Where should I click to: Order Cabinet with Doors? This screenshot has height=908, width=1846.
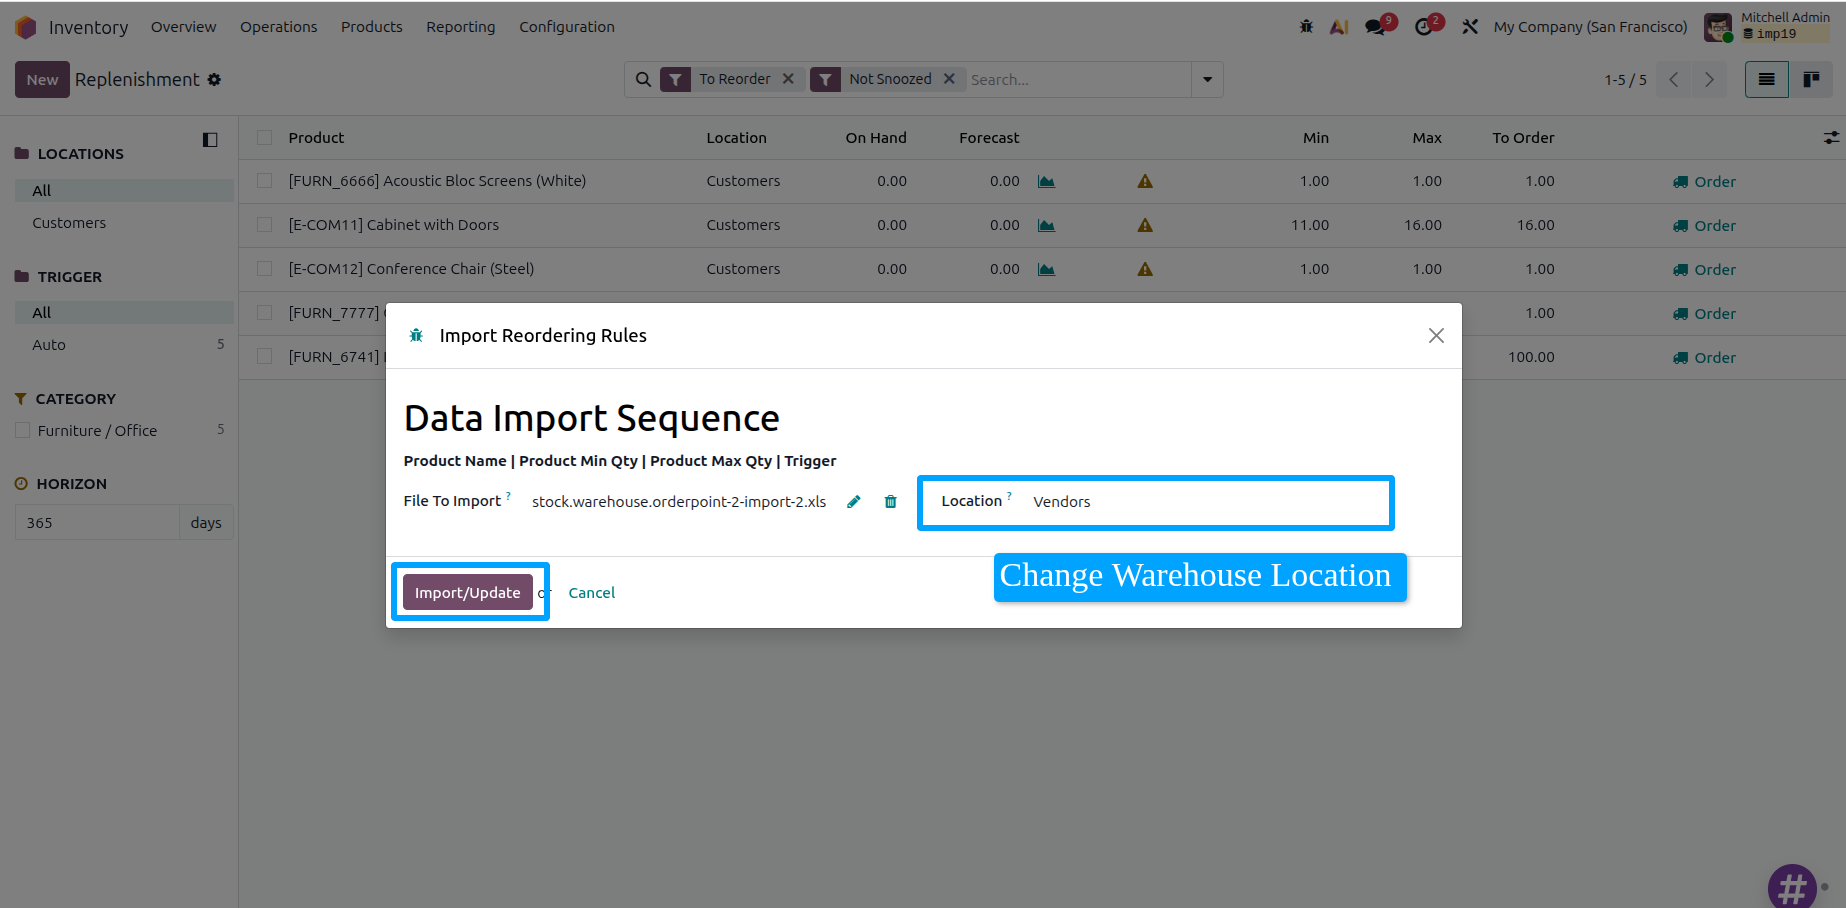(x=1704, y=226)
